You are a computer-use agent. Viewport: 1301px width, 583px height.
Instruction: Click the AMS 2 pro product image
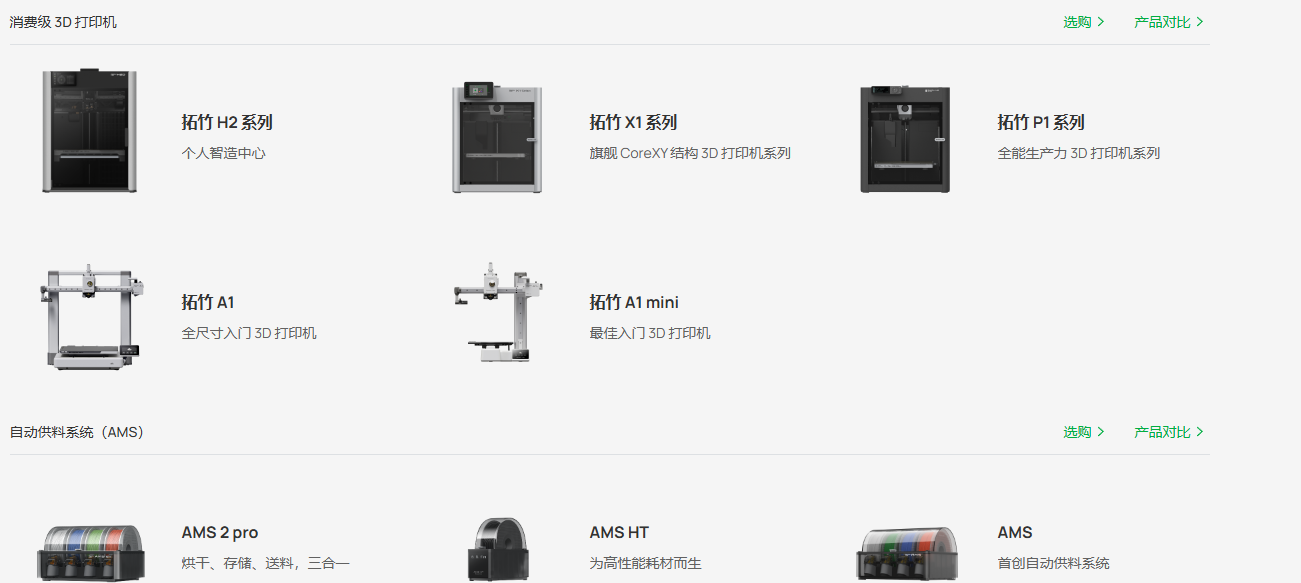pos(90,552)
